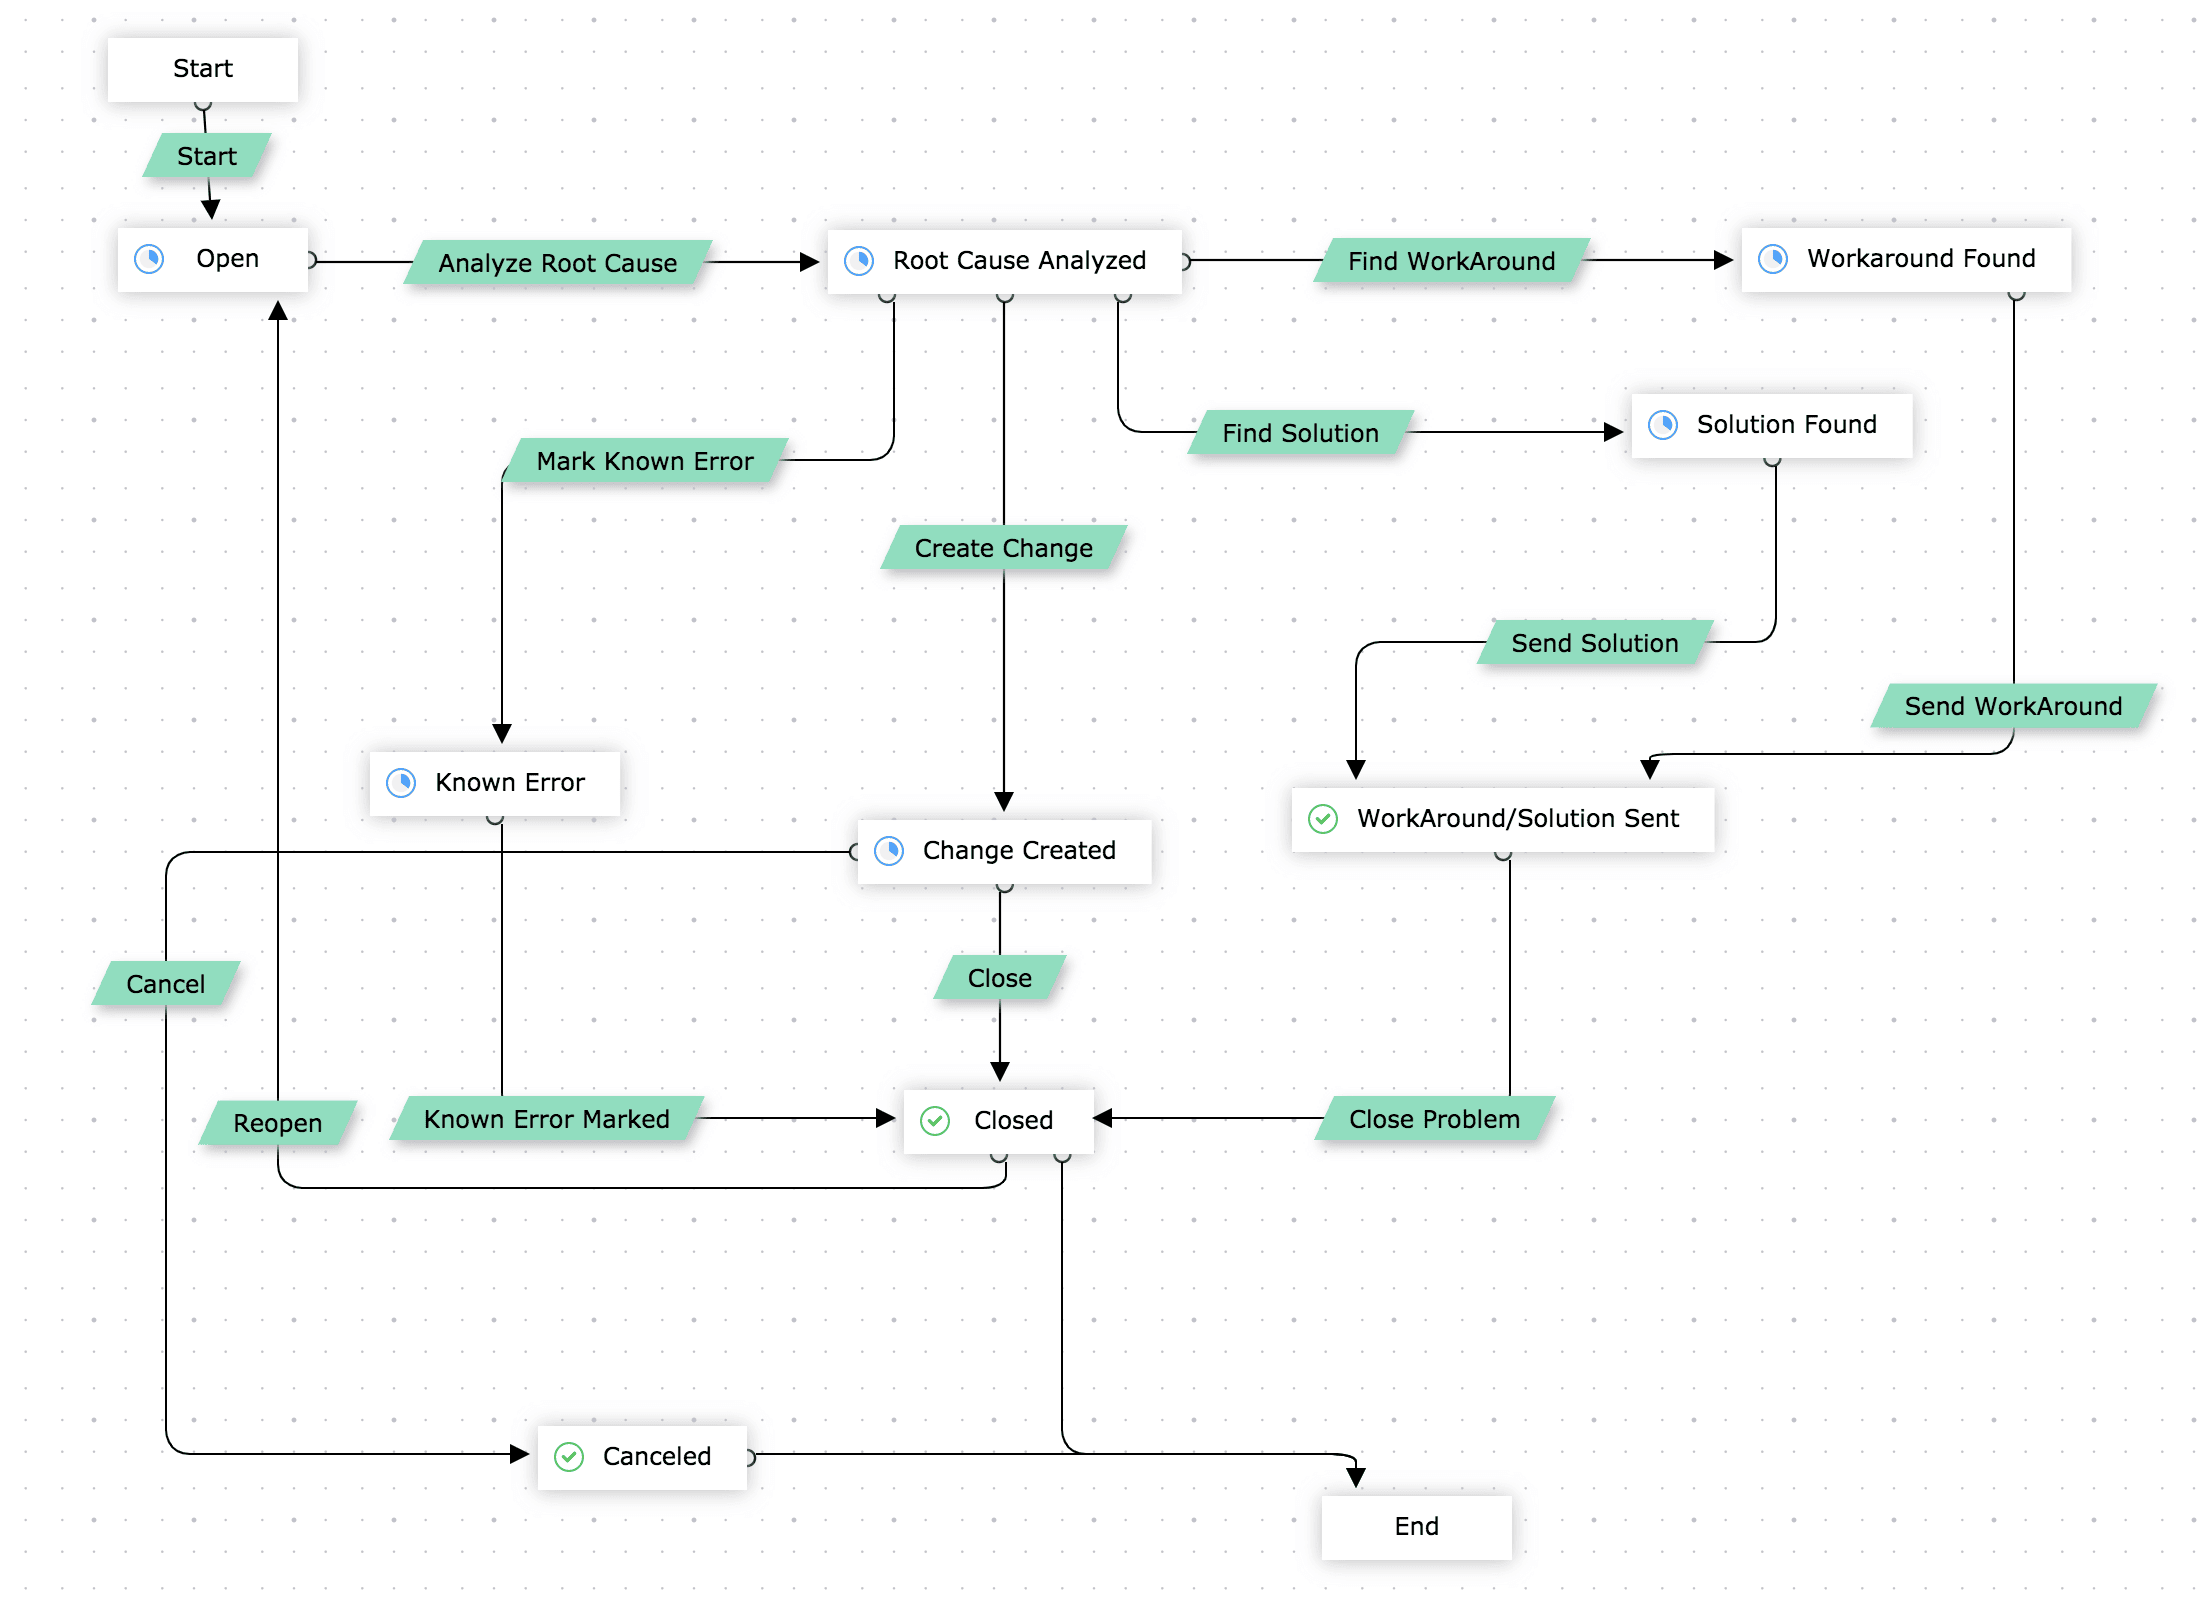
Task: Click the Change Created state text
Action: pyautogui.click(x=1019, y=851)
